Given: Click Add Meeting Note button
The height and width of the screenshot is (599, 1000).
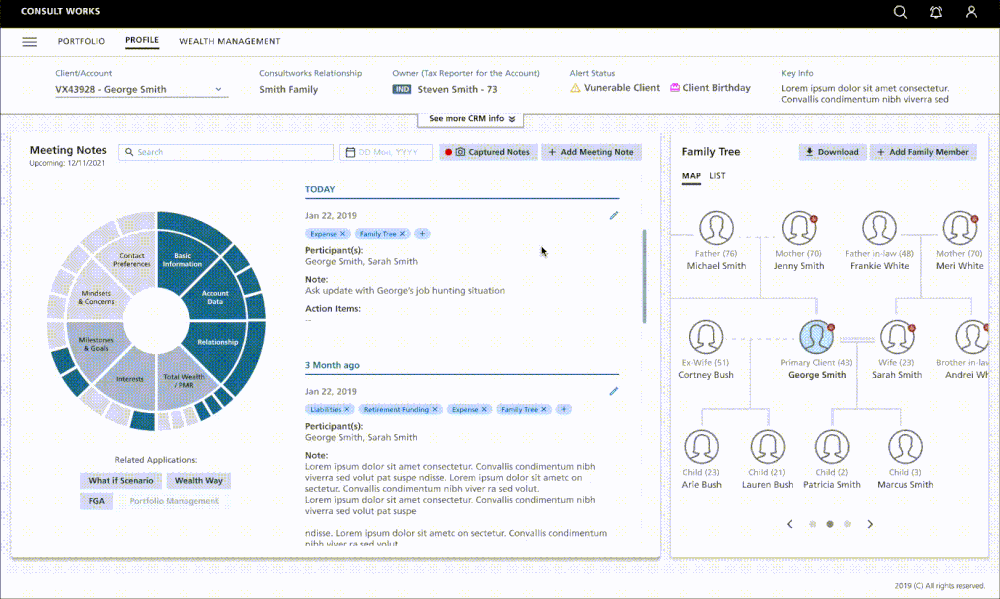Looking at the screenshot, I should click(591, 152).
